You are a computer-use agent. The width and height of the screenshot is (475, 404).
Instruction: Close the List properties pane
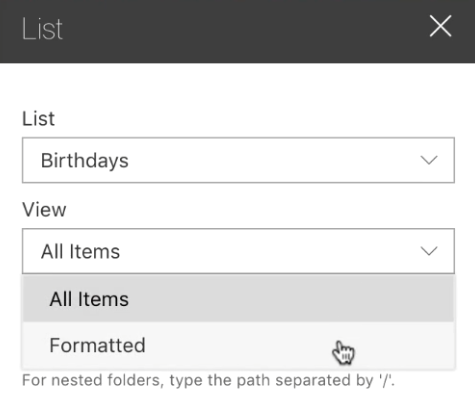click(x=440, y=26)
